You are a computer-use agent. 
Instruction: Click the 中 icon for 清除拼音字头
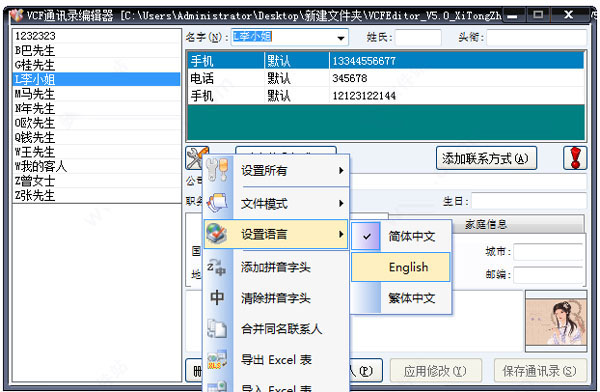217,297
